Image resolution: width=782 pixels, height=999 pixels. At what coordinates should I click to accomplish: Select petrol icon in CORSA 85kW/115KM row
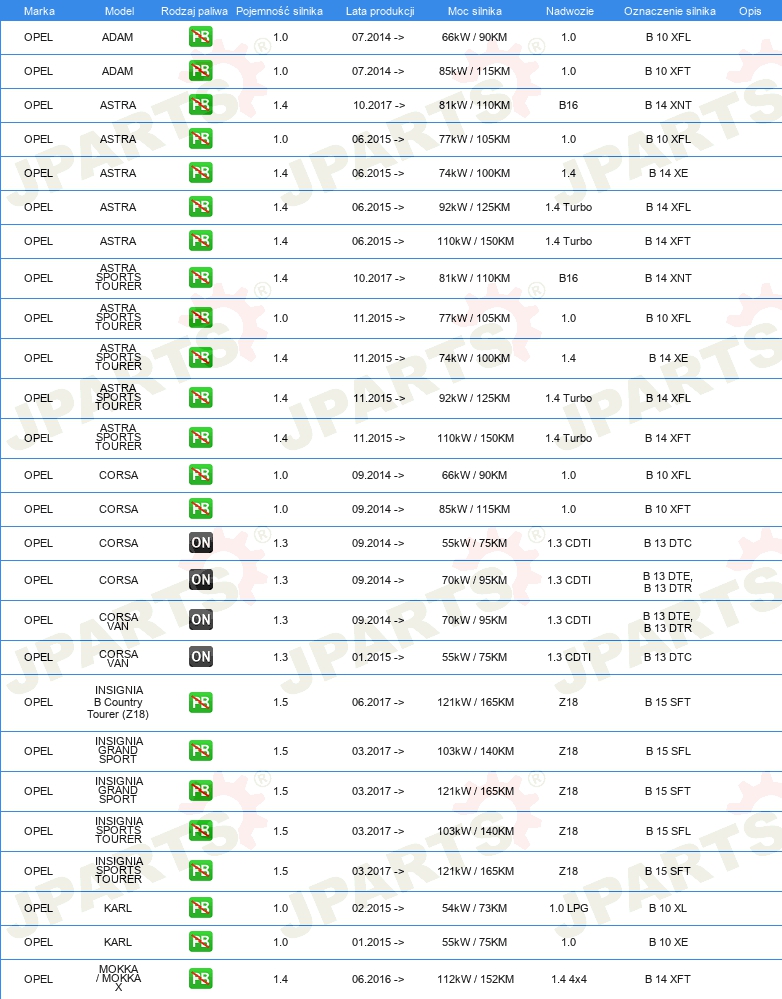(201, 509)
